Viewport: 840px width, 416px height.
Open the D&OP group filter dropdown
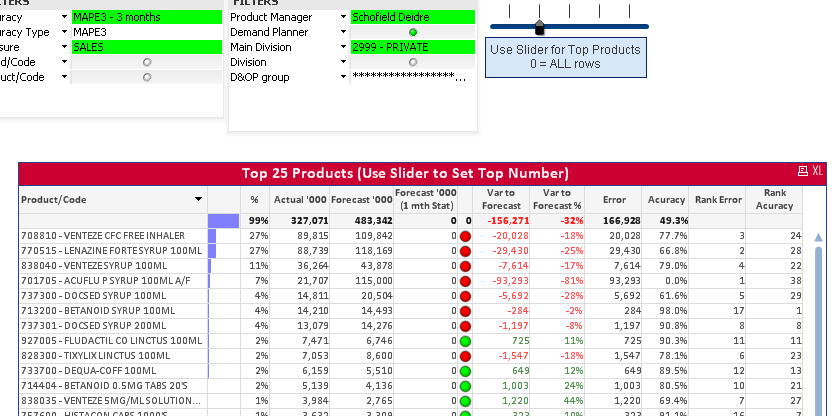point(343,77)
